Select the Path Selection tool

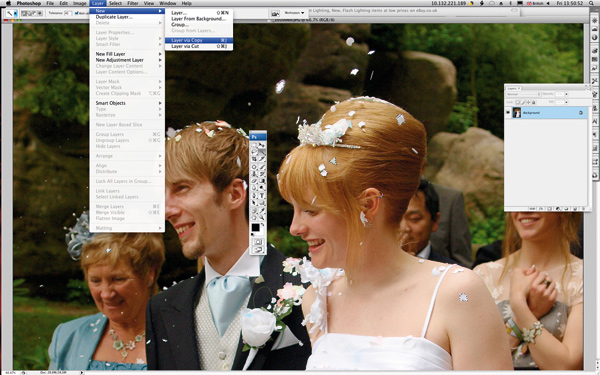[x=254, y=203]
